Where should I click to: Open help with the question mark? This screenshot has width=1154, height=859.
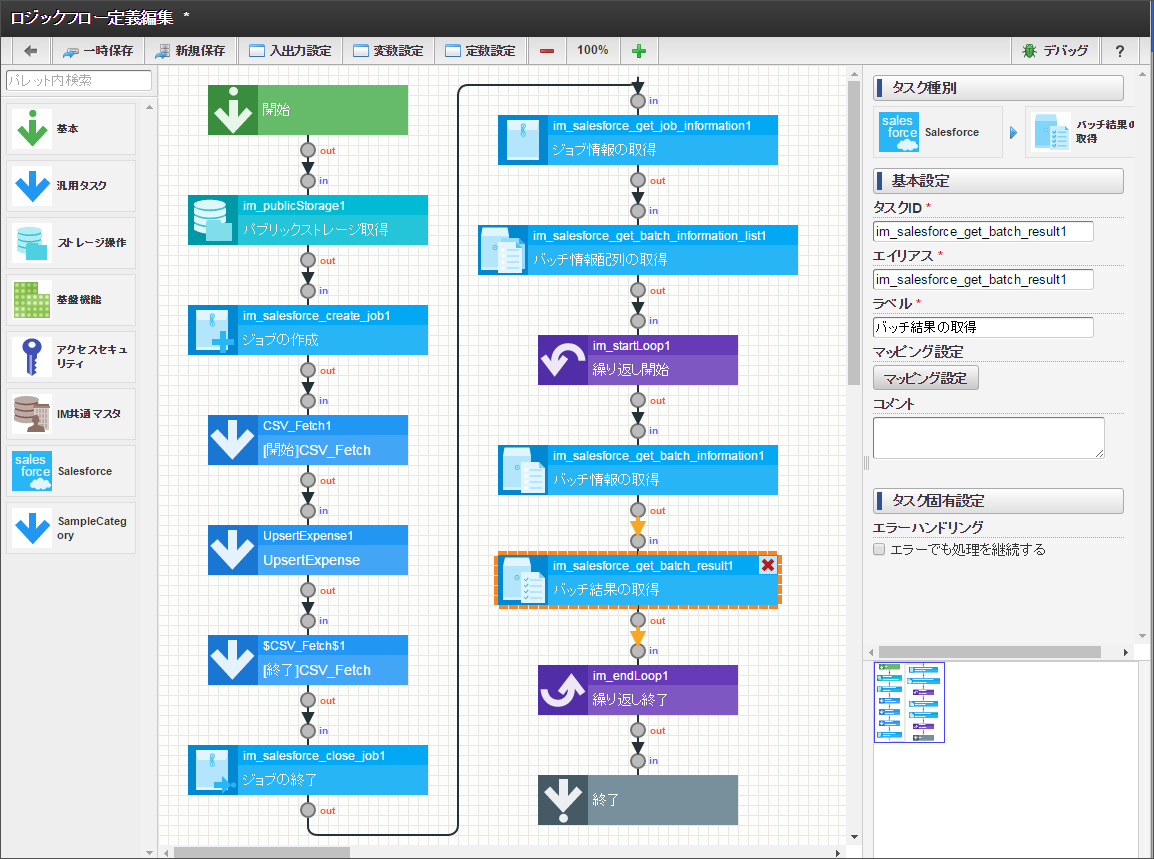(x=1119, y=51)
